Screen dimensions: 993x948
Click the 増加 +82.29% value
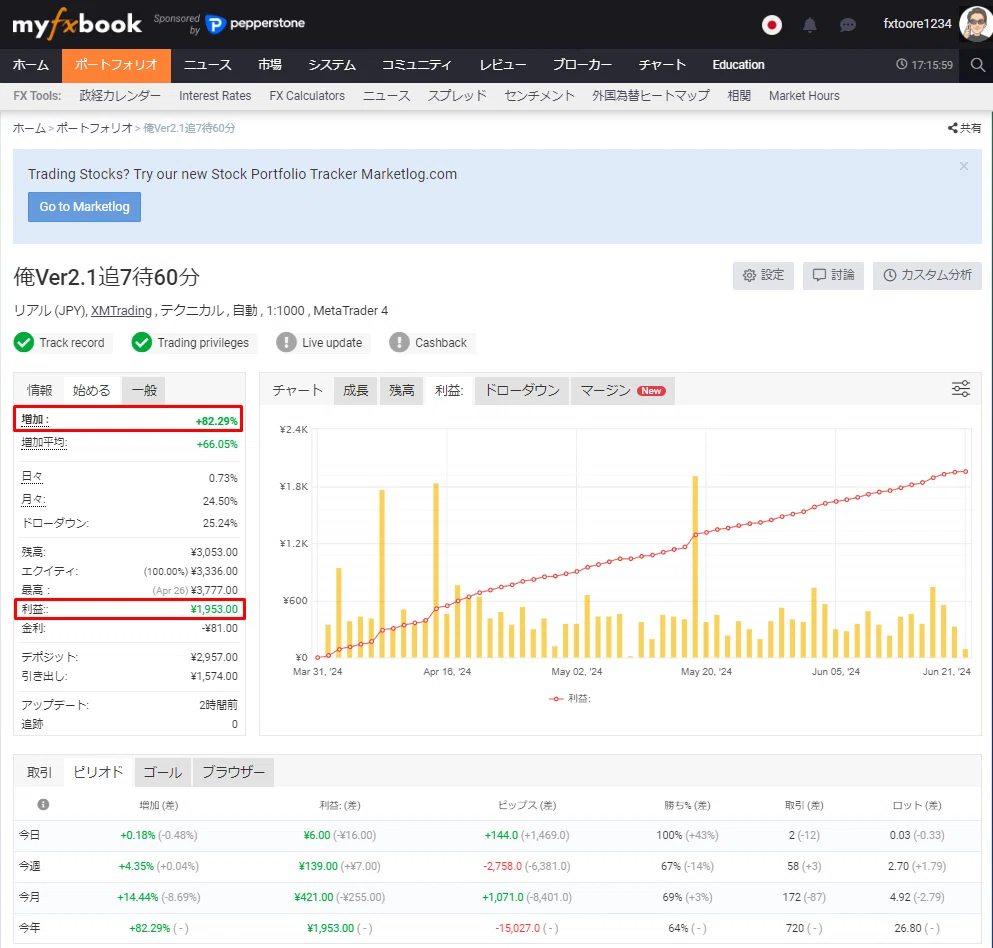(217, 421)
